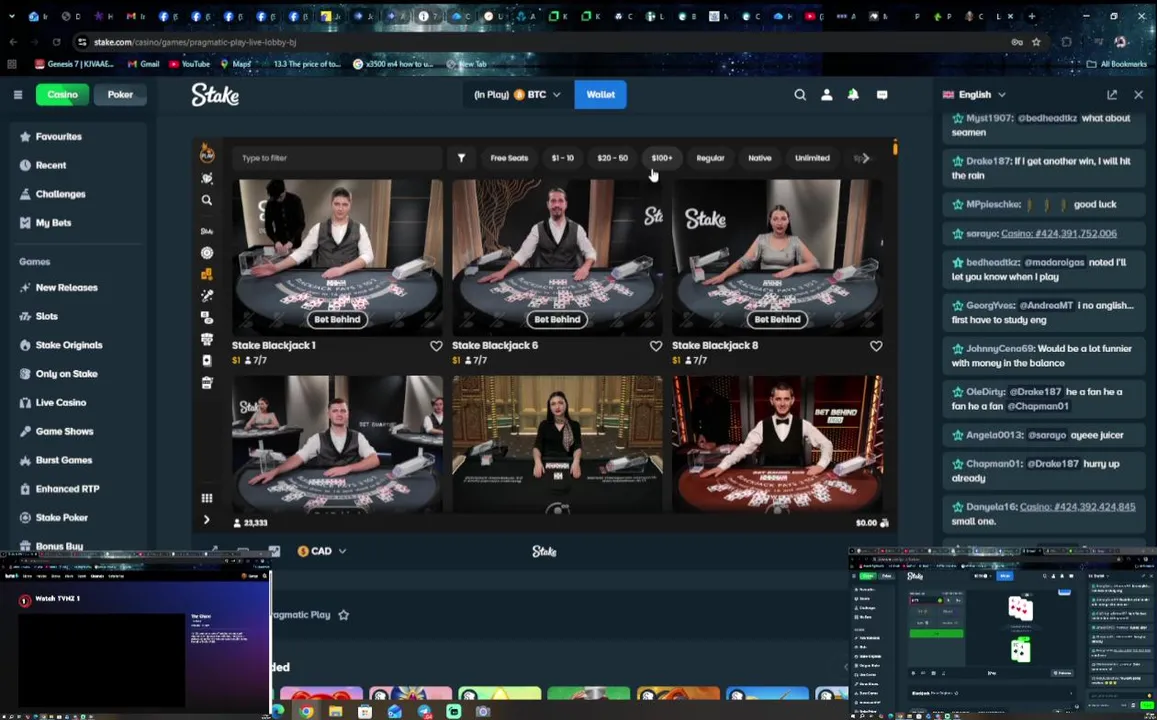The image size is (1157, 720).
Task: Open the user profile icon
Action: 826,94
